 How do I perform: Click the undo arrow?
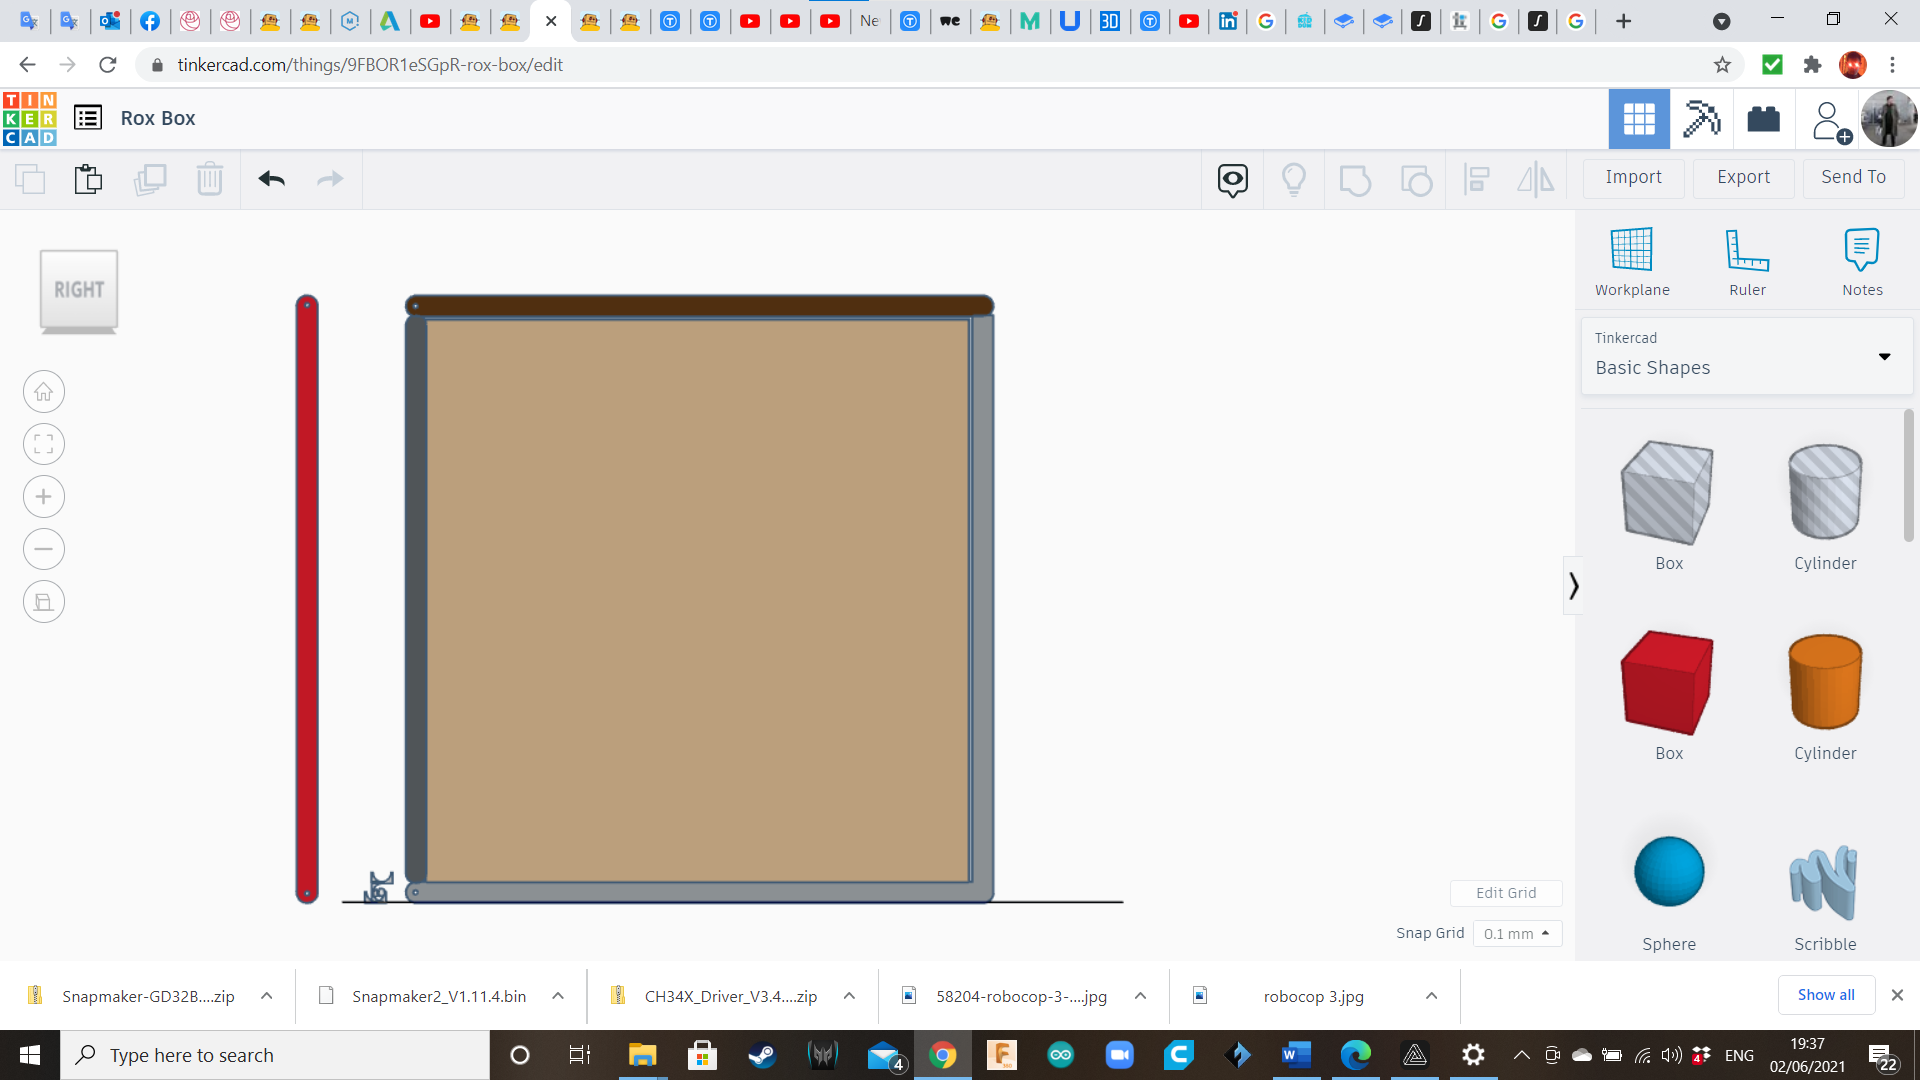(x=271, y=179)
